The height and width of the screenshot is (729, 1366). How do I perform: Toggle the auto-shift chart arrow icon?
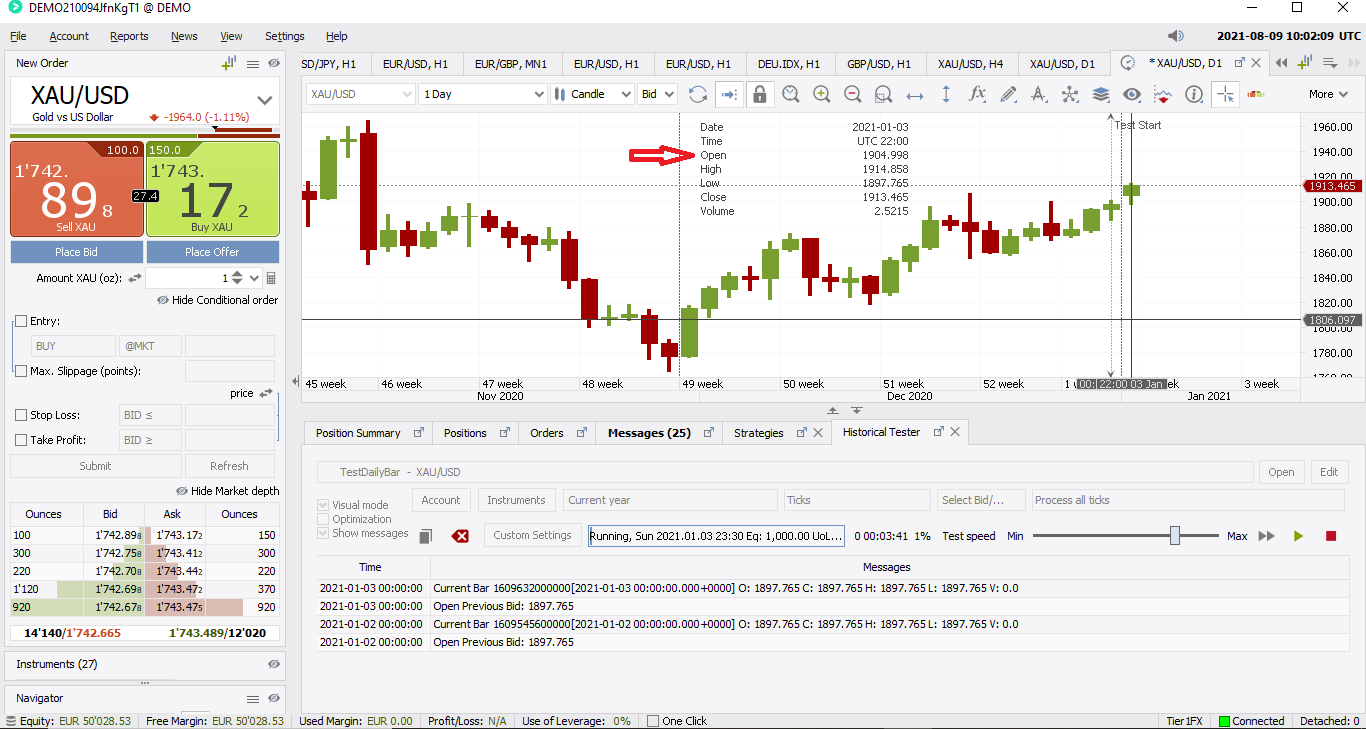(729, 94)
